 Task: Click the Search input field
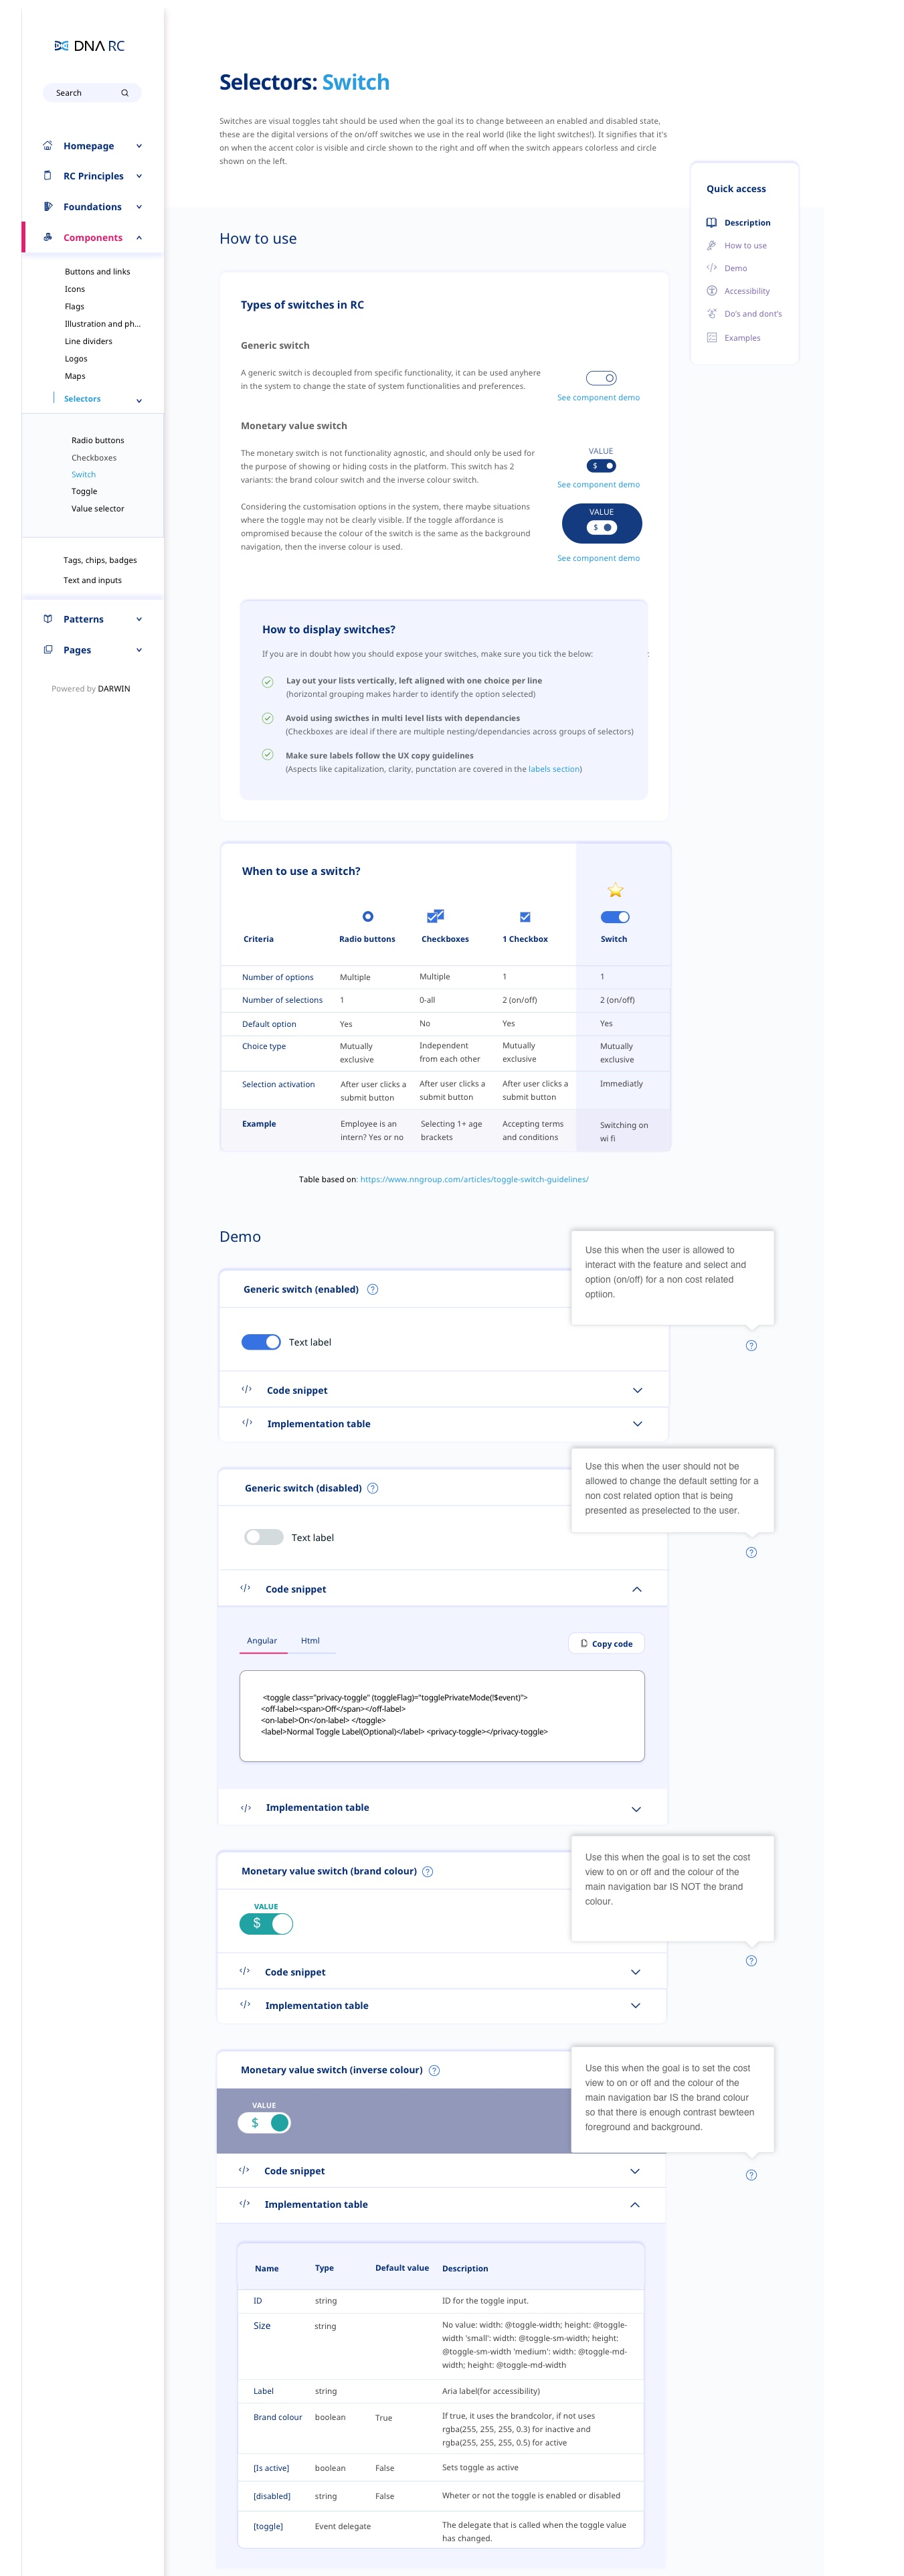point(92,93)
